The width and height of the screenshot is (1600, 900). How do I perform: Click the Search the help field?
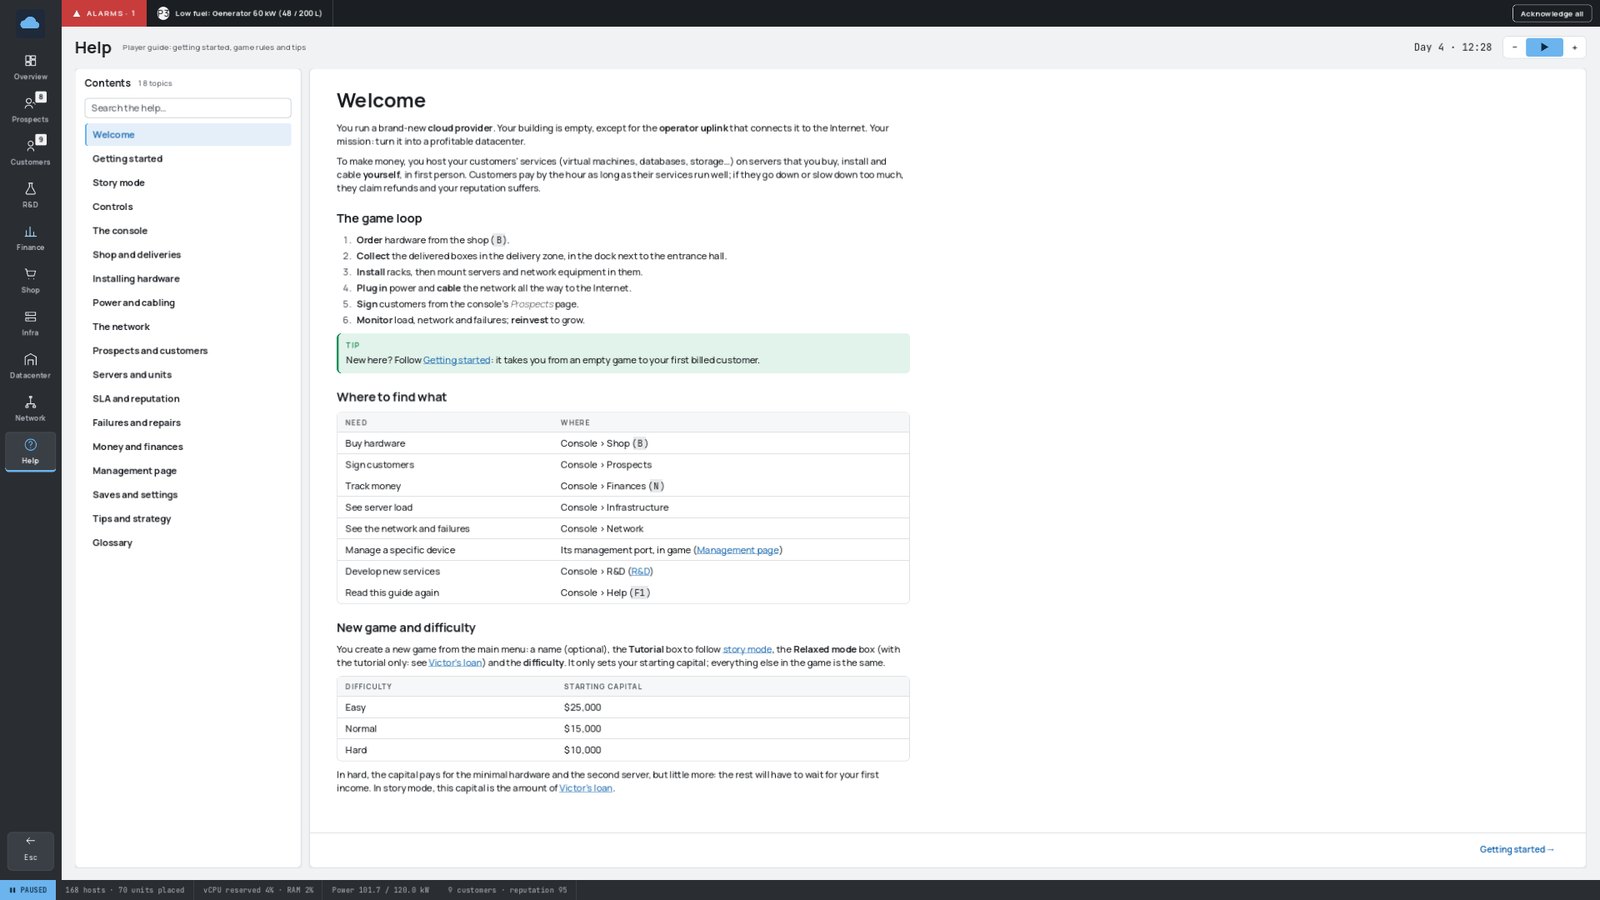coord(188,108)
